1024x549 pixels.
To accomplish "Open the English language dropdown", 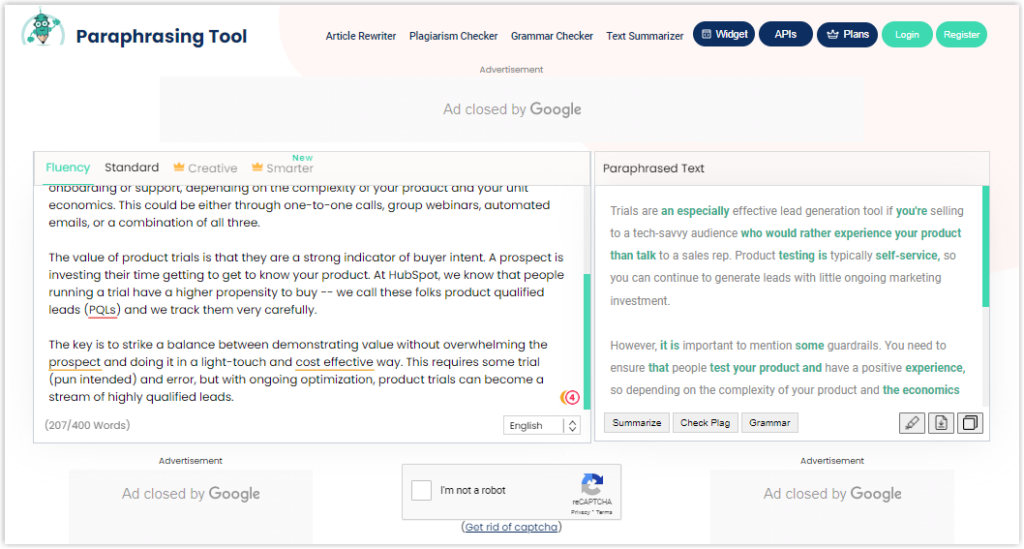I will [541, 426].
